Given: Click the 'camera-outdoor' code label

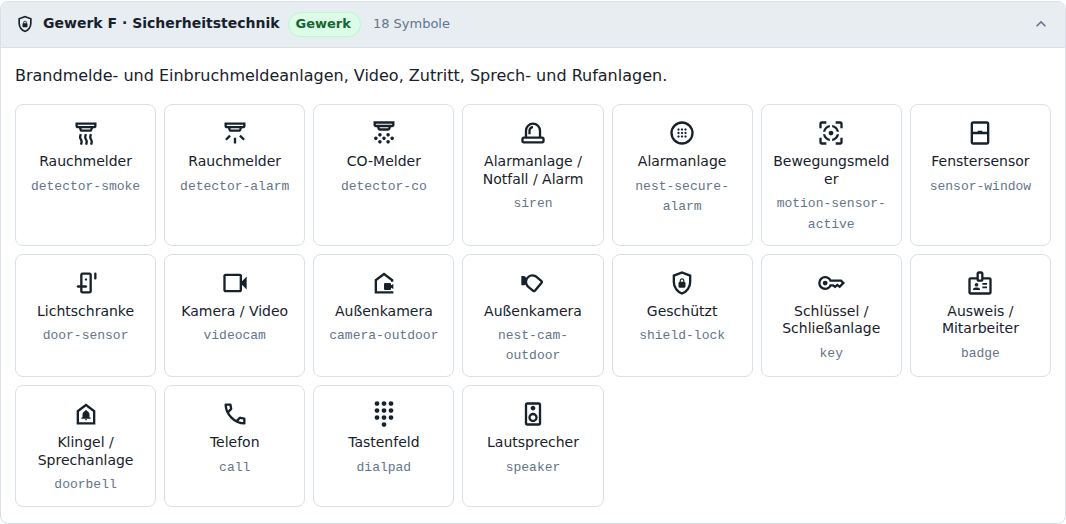Looking at the screenshot, I should [x=383, y=335].
